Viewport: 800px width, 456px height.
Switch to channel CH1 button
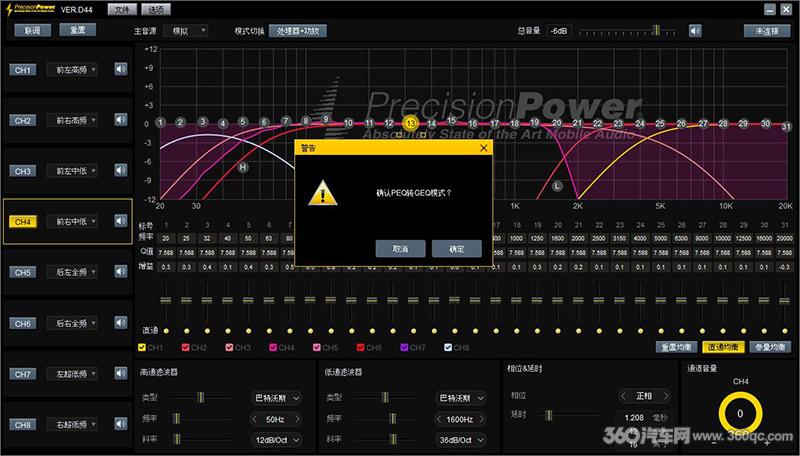(x=23, y=70)
